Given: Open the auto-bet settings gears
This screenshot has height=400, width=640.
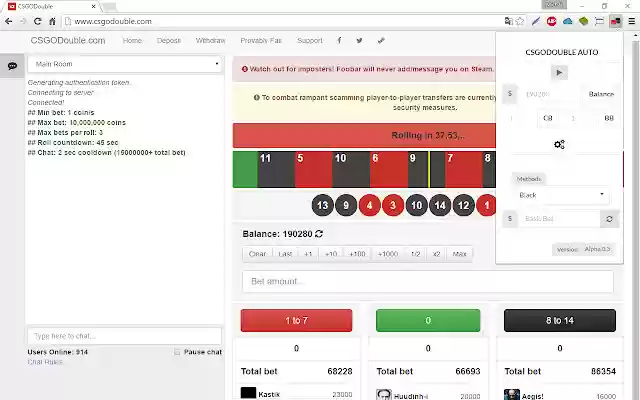Looking at the screenshot, I should coord(559,144).
